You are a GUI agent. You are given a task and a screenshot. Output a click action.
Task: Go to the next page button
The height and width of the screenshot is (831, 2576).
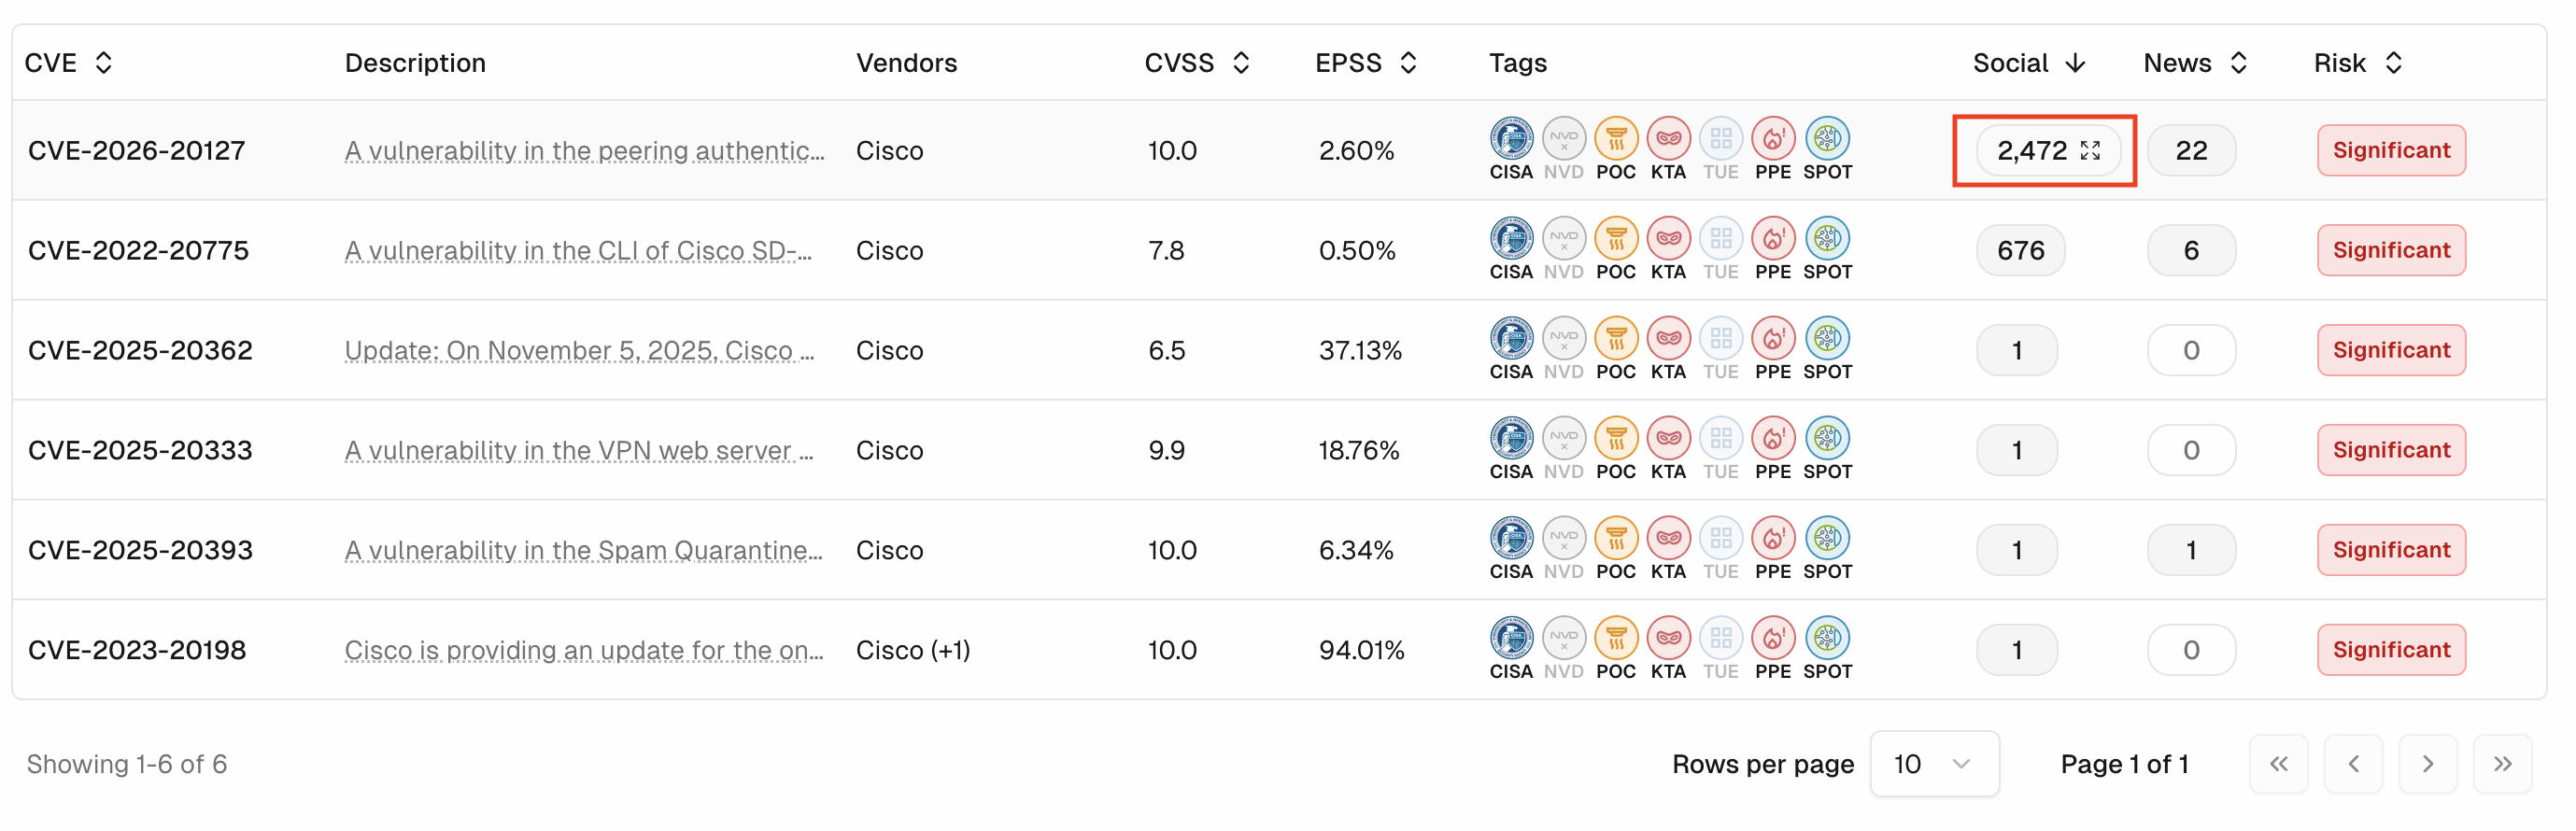[2427, 764]
